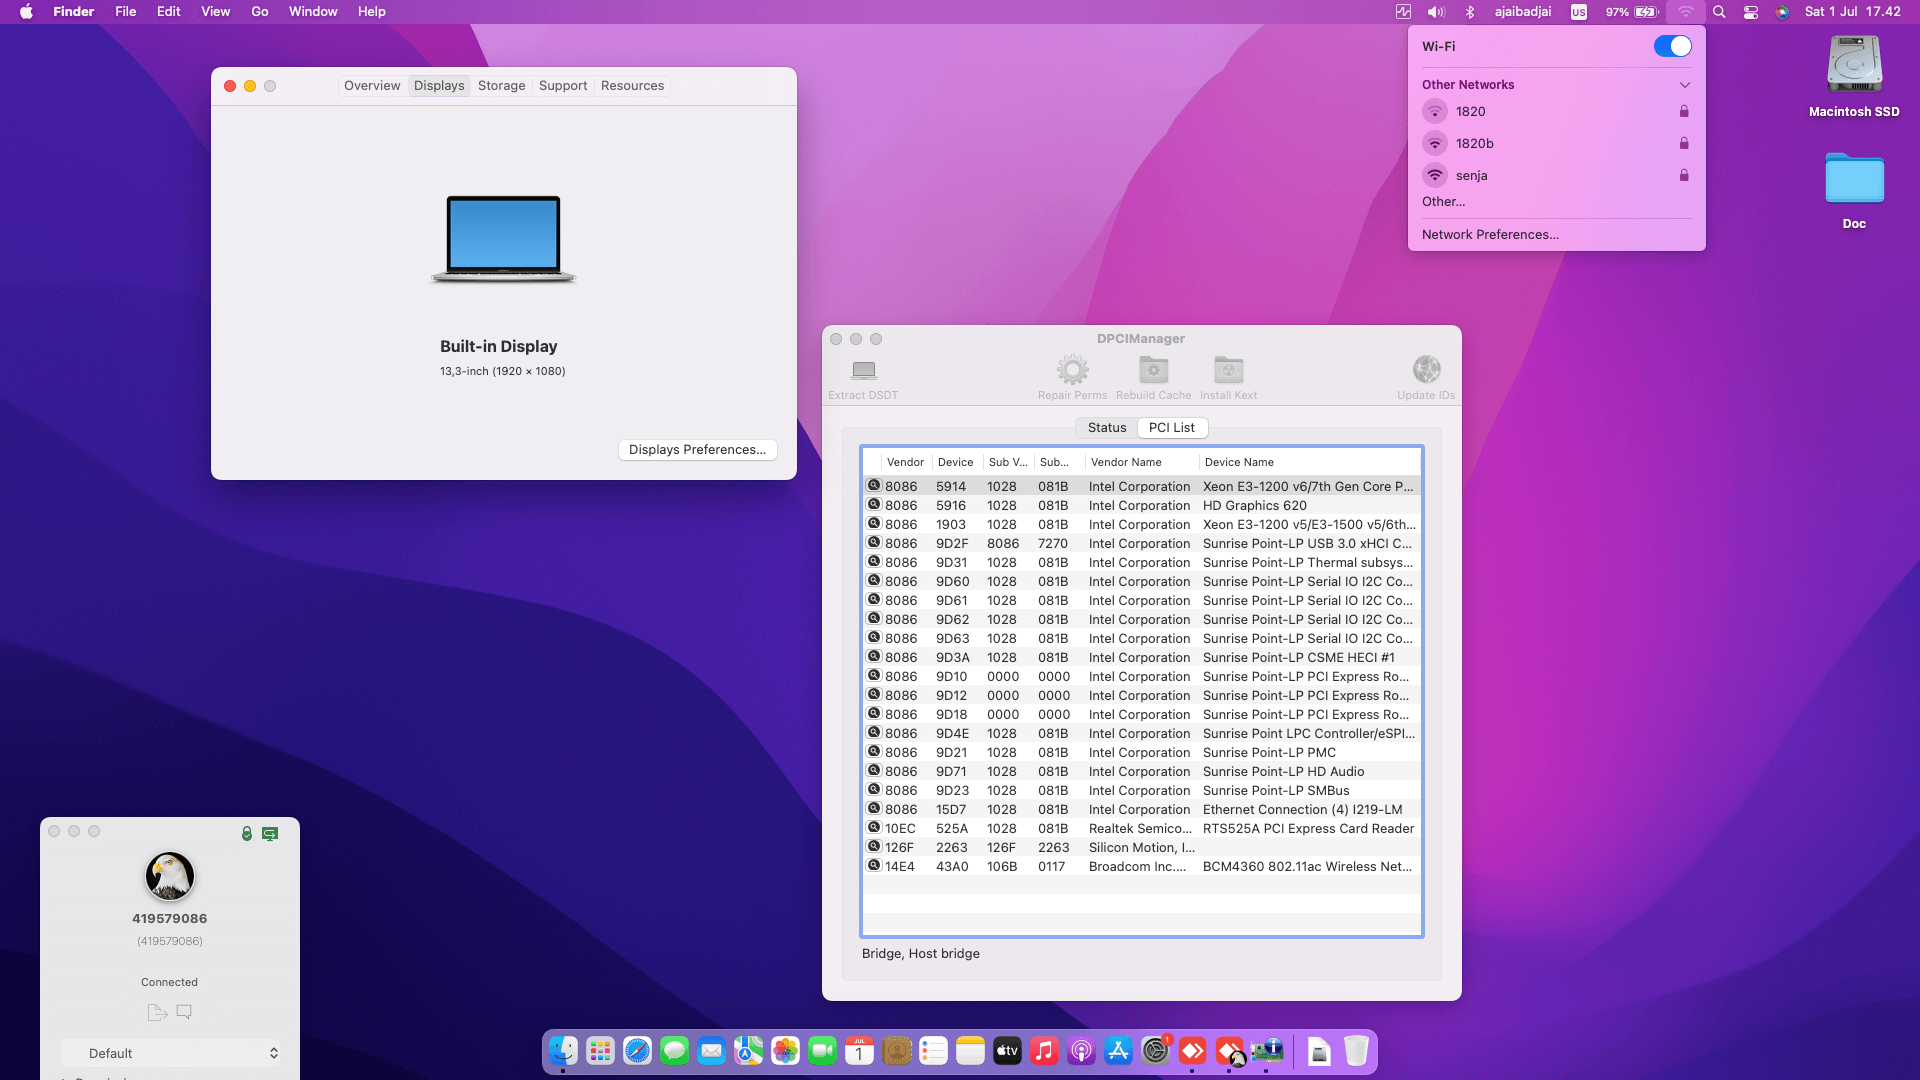Click the green lock security icon

pyautogui.click(x=247, y=833)
